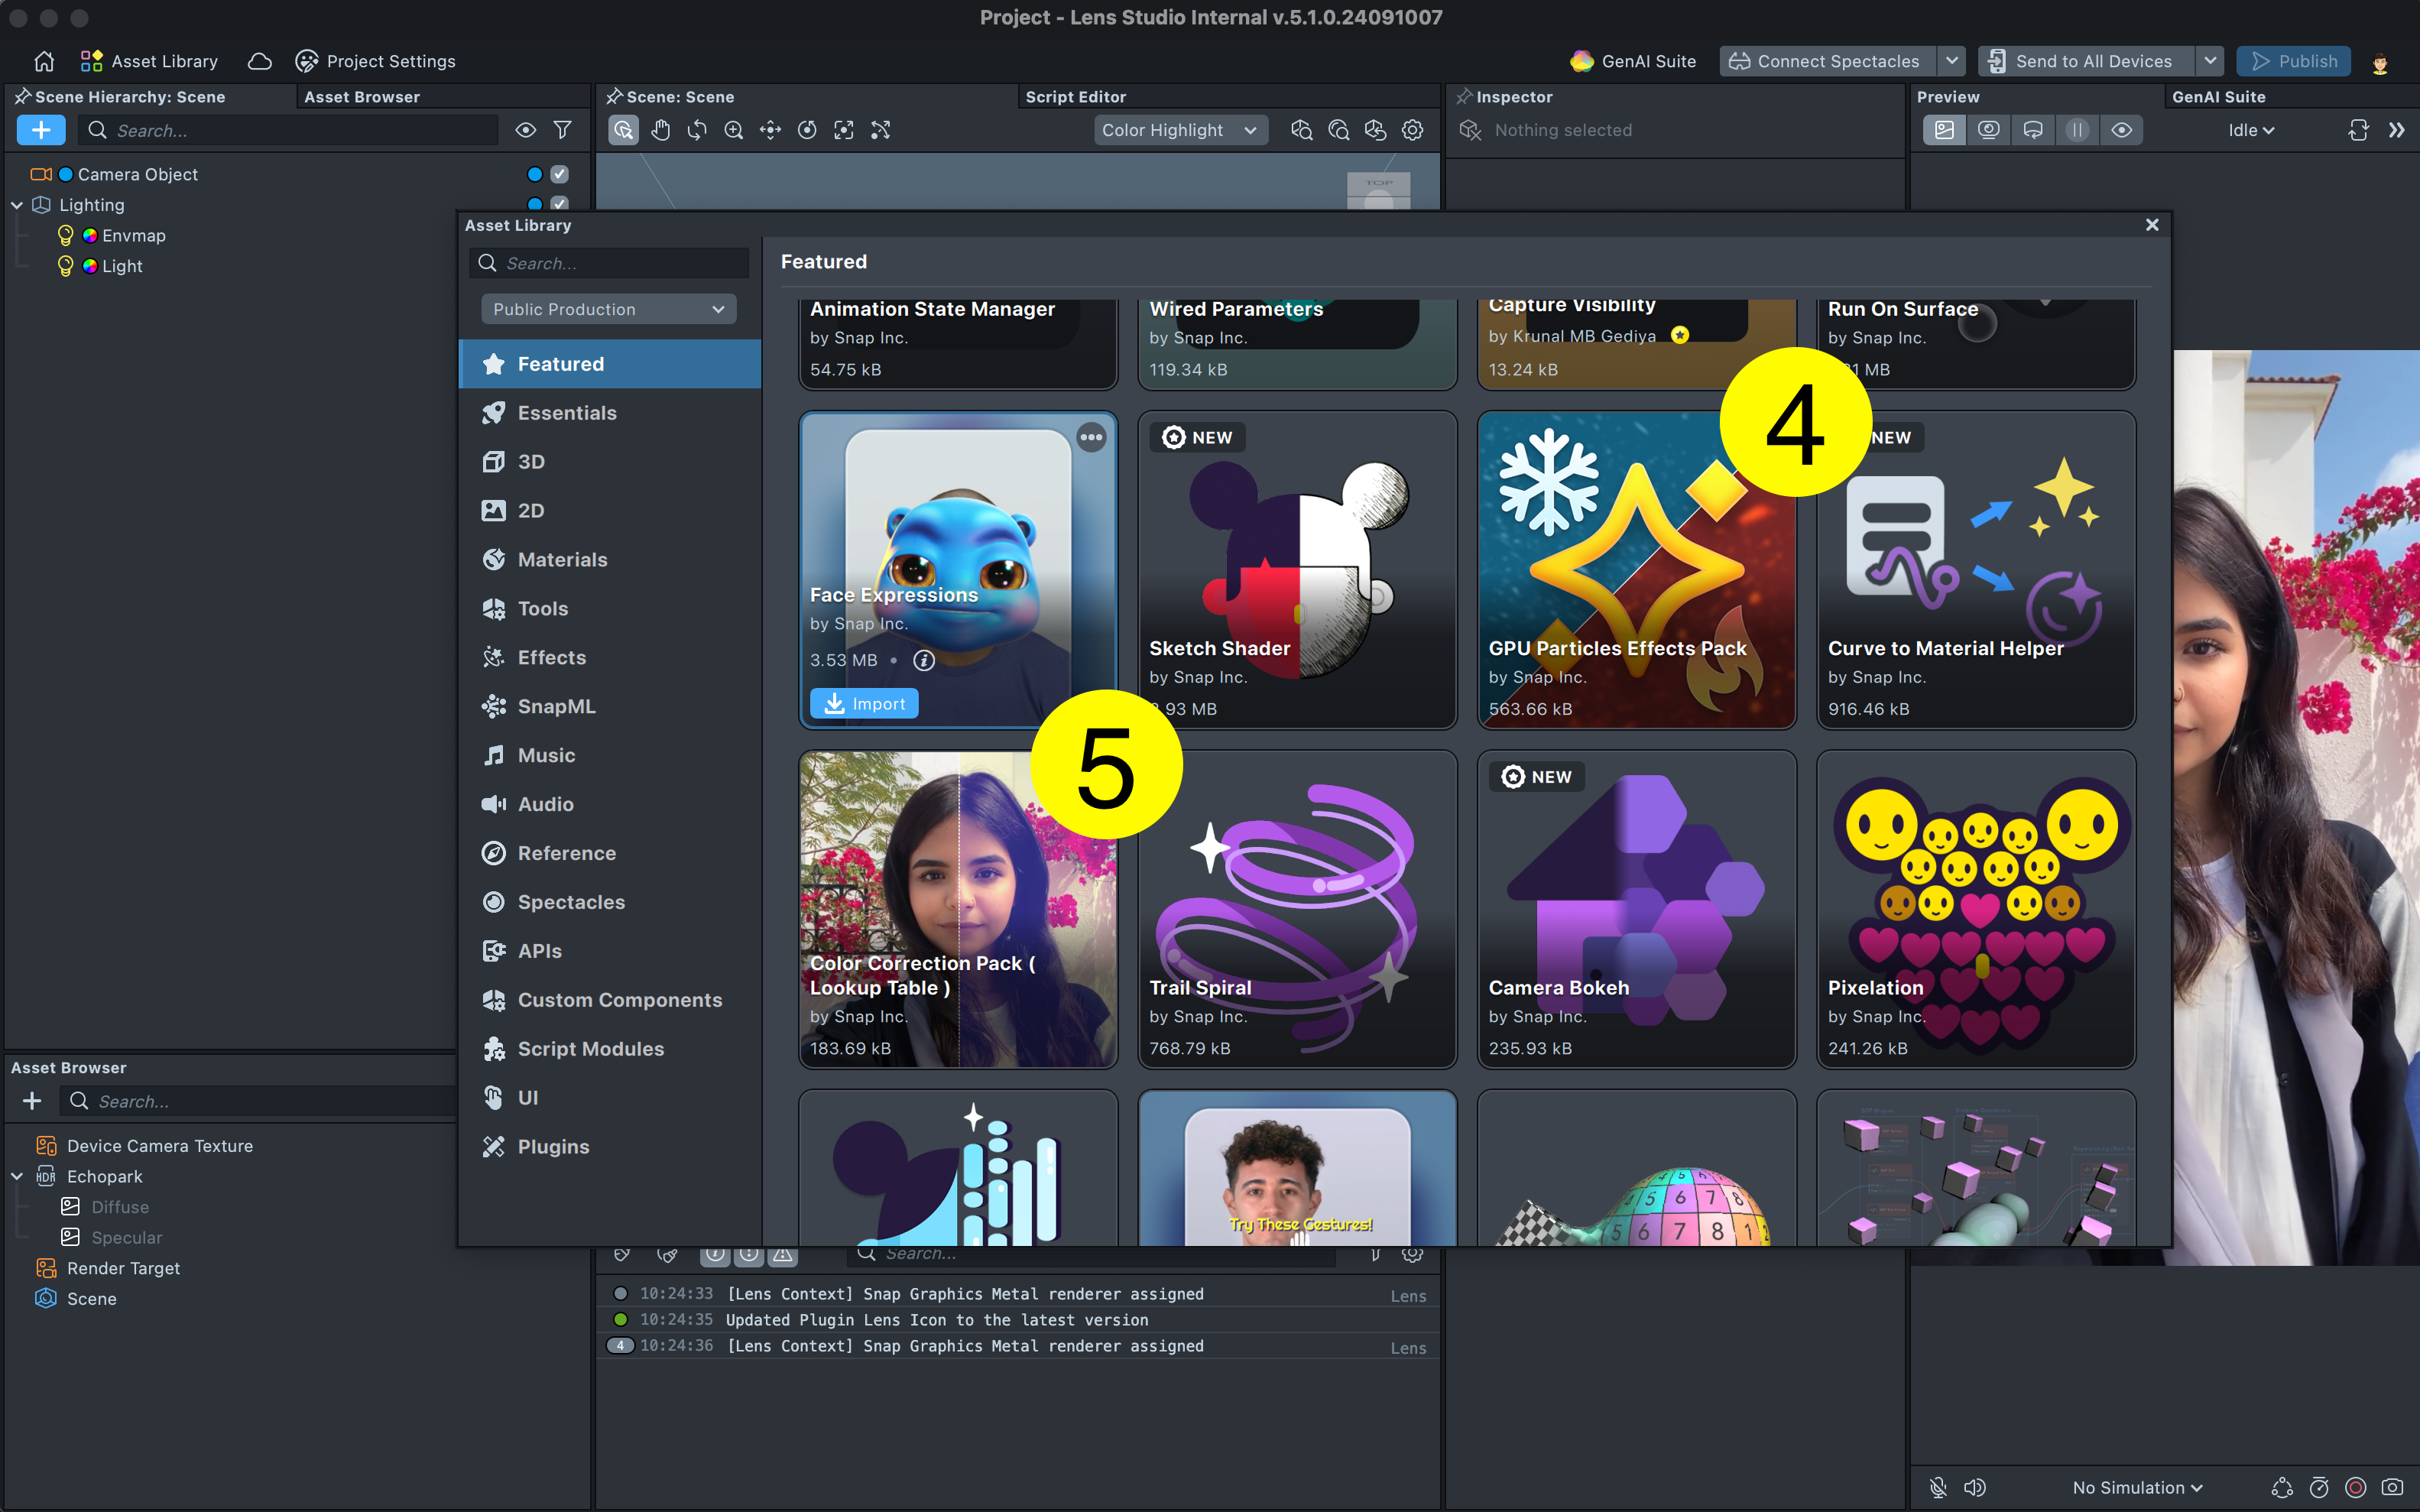Click the cloud icon in top toolbar

260,61
